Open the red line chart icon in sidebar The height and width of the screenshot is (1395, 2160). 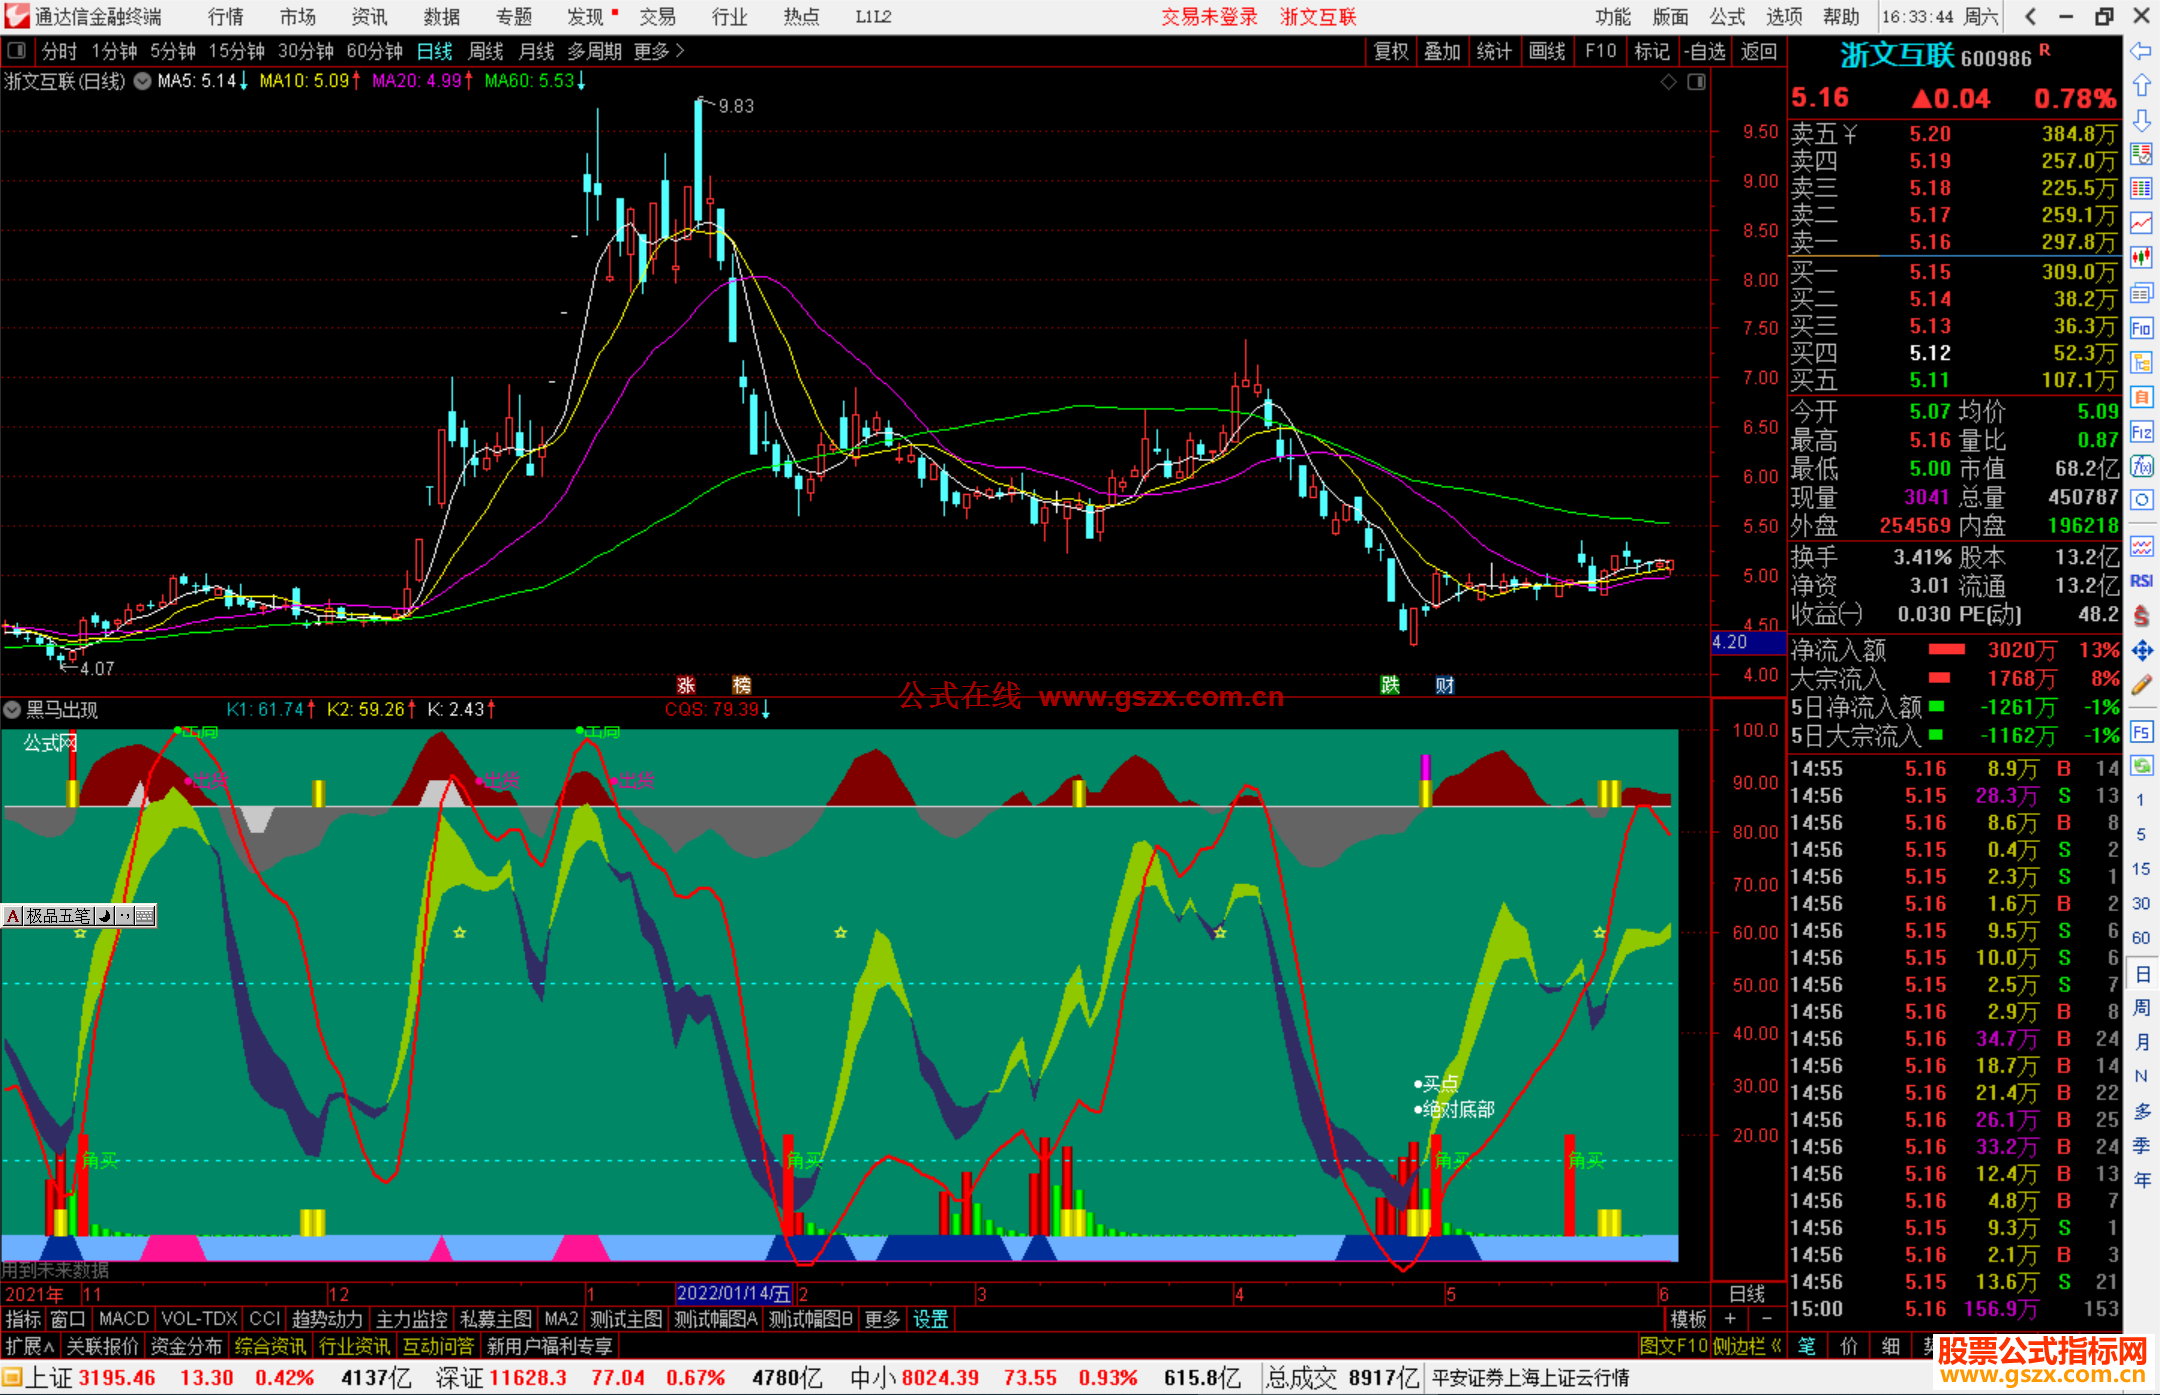click(x=2141, y=223)
